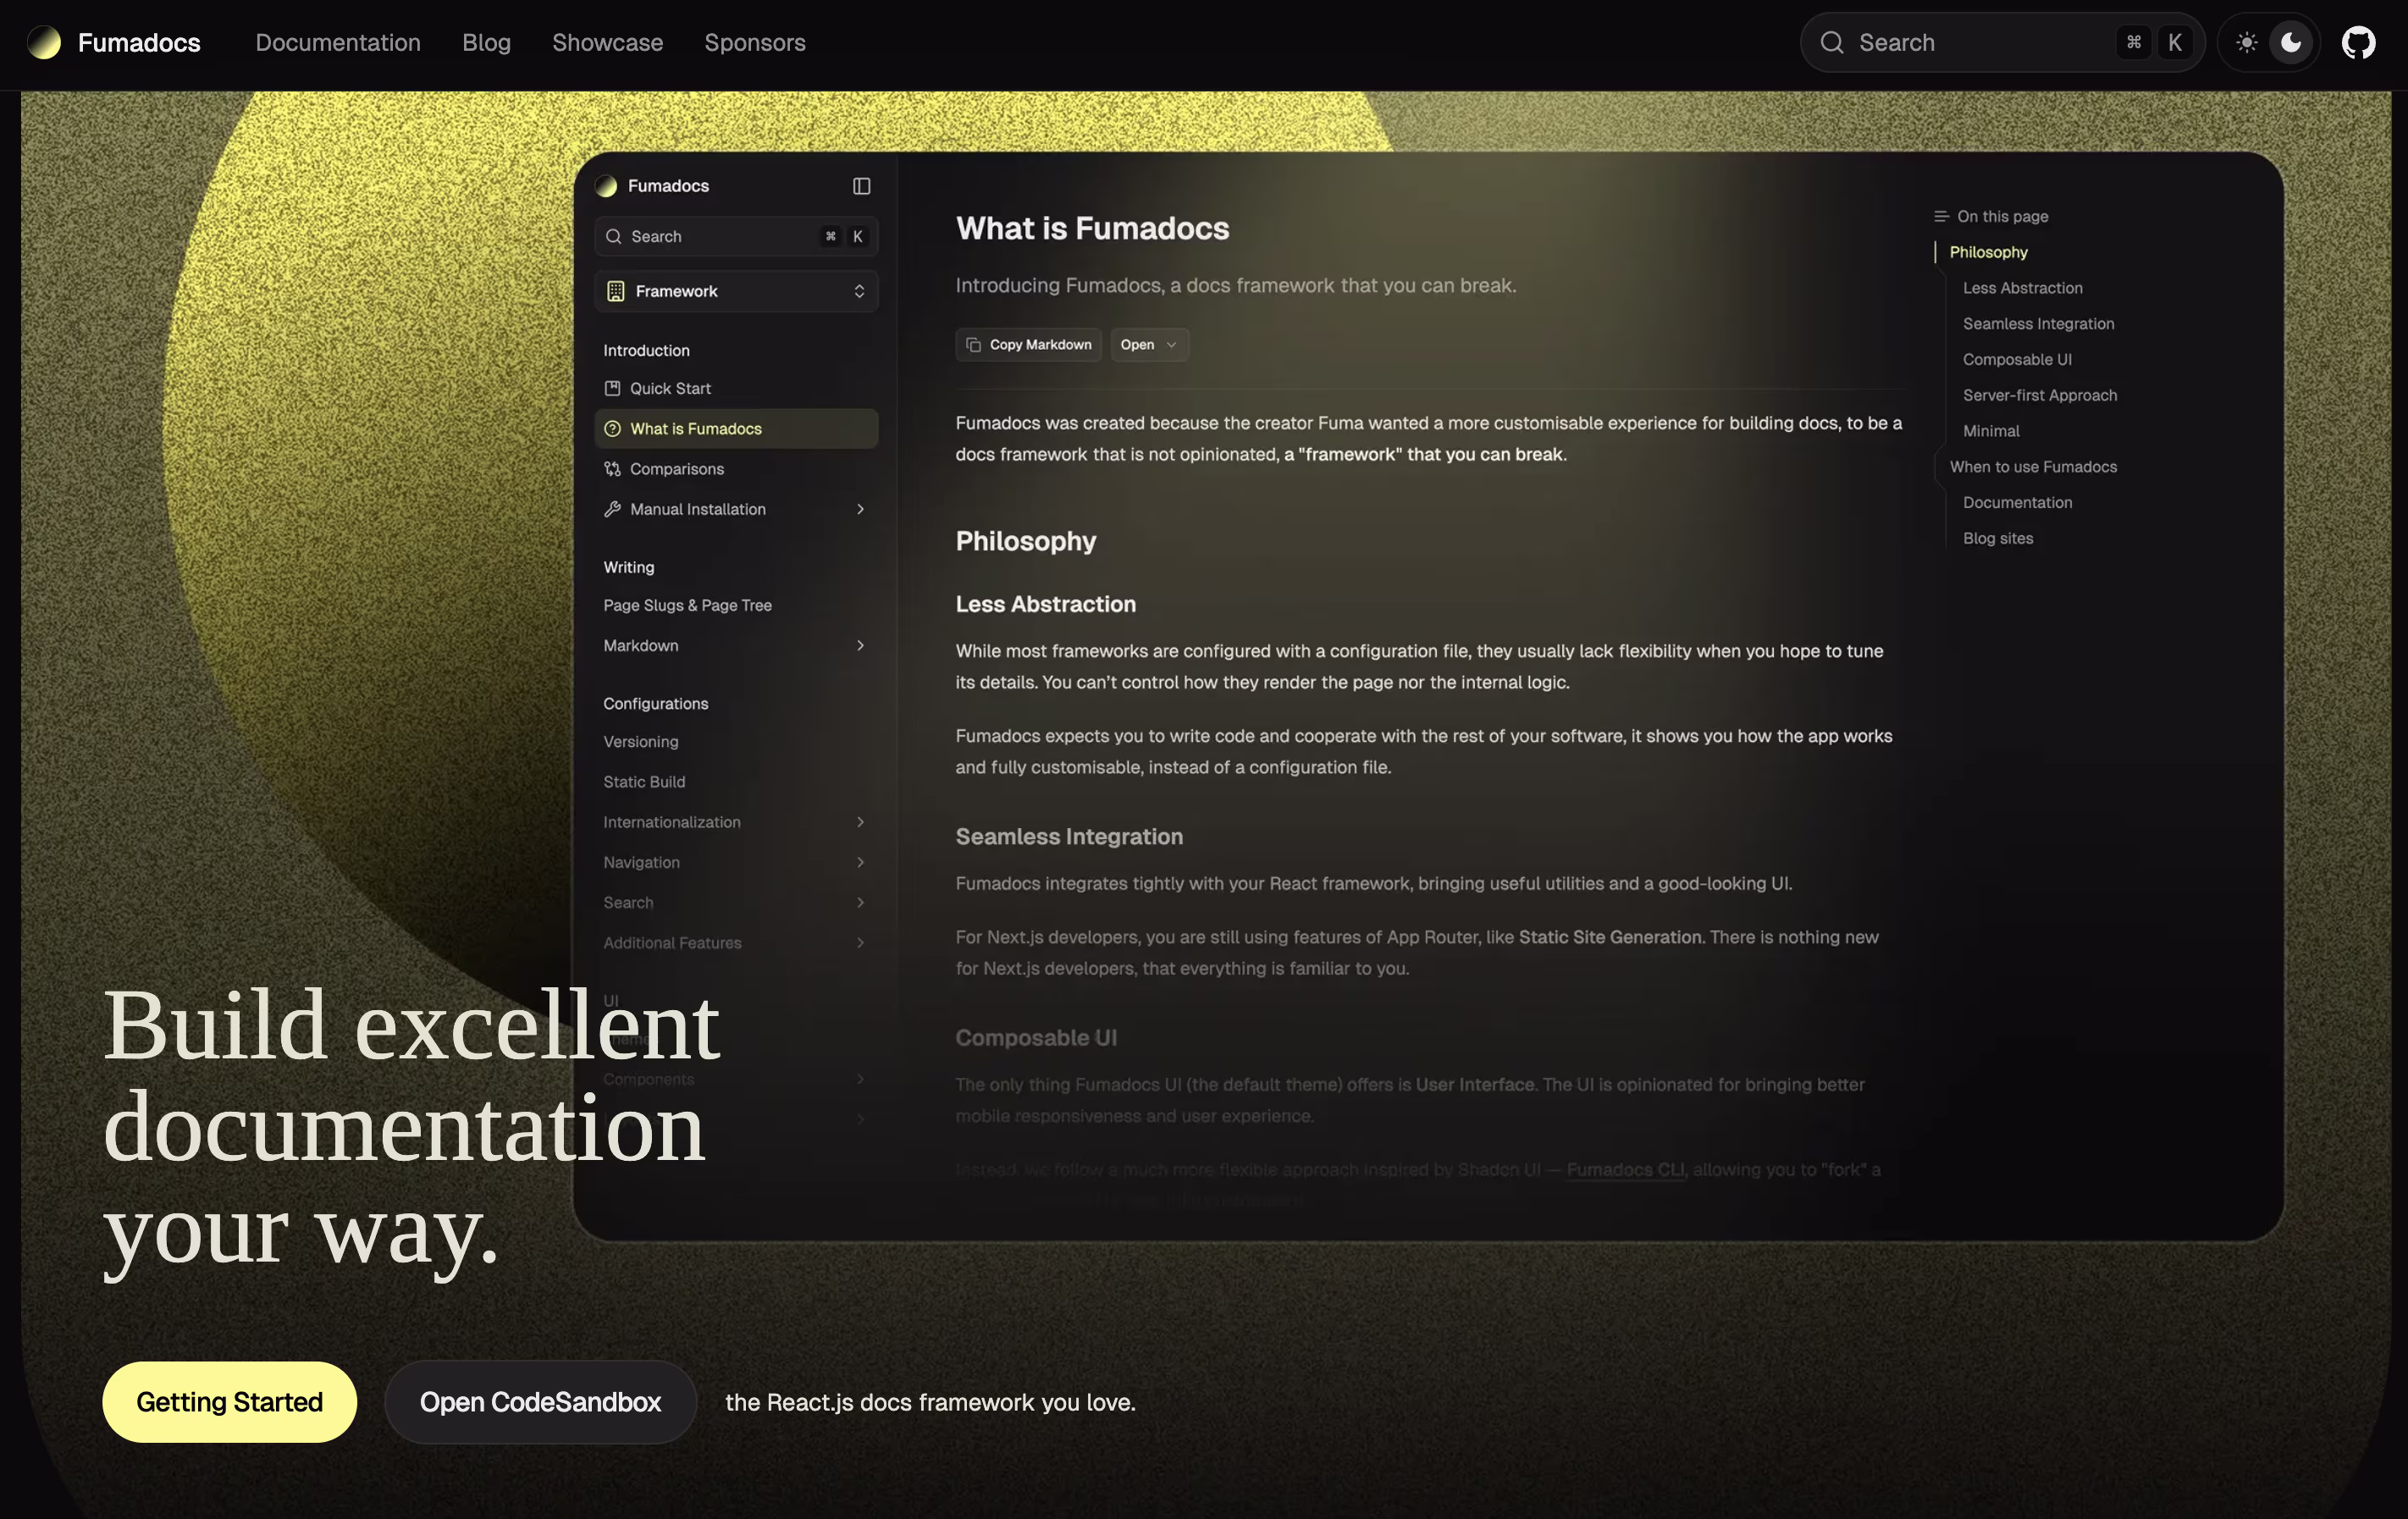The height and width of the screenshot is (1519, 2408).
Task: Open Page Slugs & Page Tree
Action: click(x=687, y=605)
